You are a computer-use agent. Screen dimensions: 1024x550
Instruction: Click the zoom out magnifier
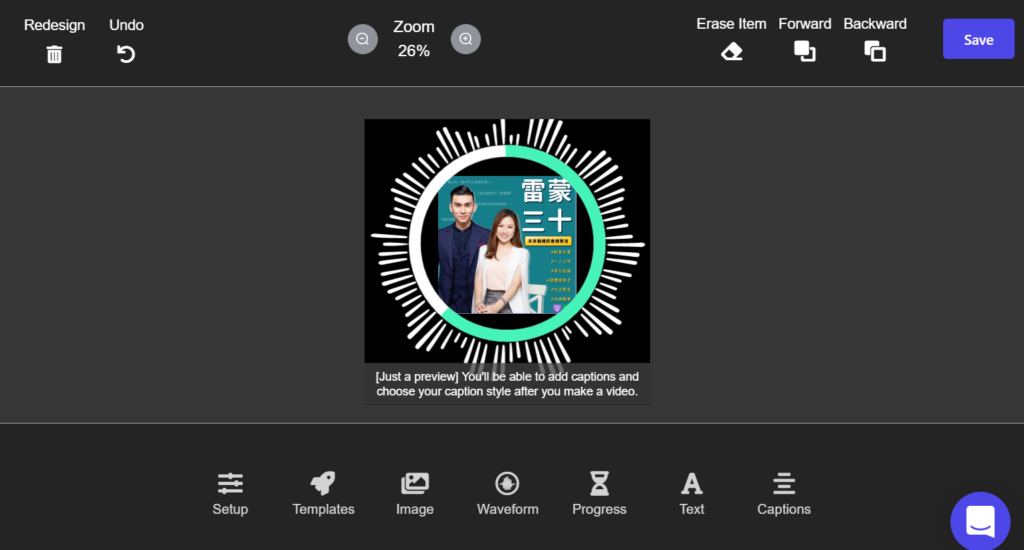click(x=362, y=39)
